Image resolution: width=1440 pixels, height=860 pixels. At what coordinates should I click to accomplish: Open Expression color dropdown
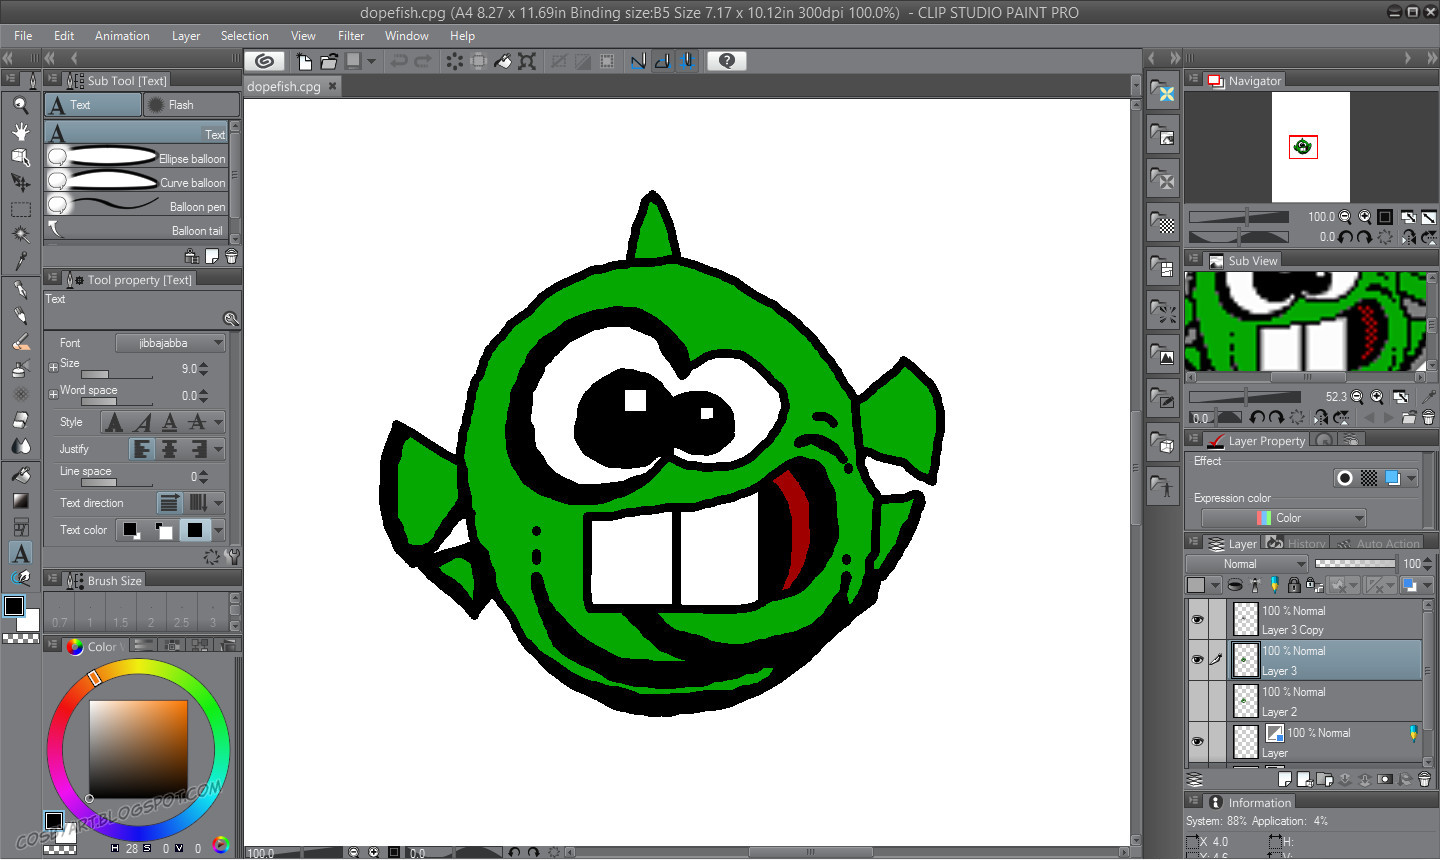(x=1283, y=518)
